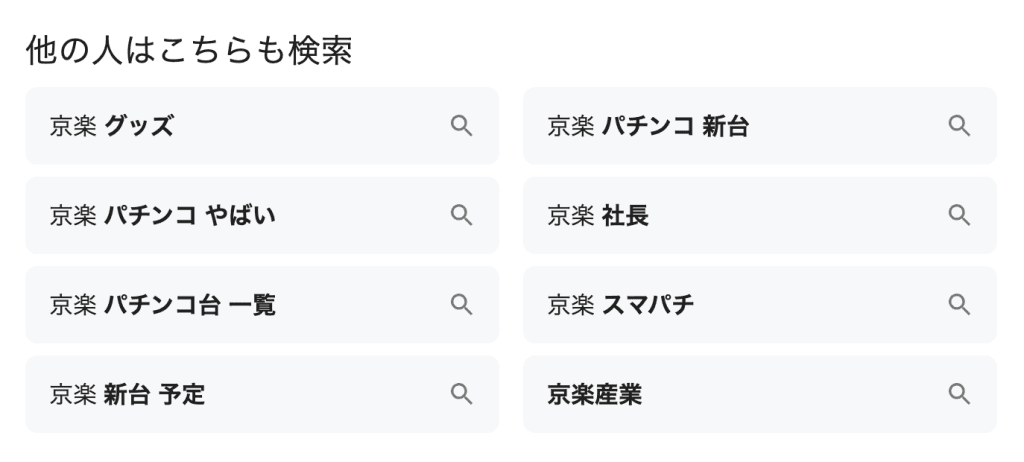This screenshot has width=1024, height=462.
Task: Click the magnifier icon for 京楽産業
Action: [959, 394]
